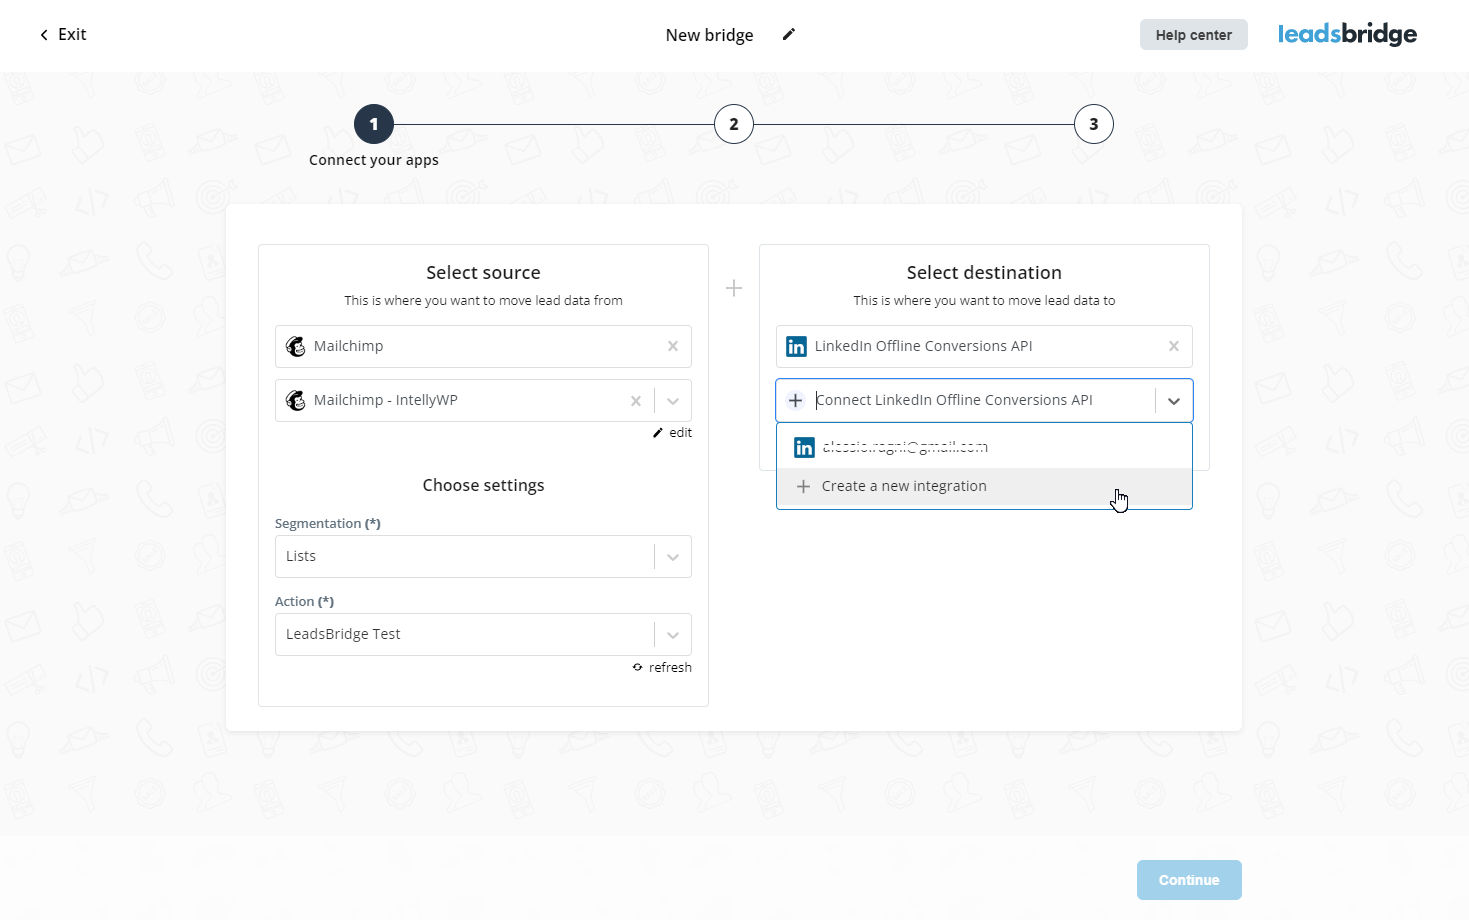Jump to step 2 circle
This screenshot has width=1469, height=920.
(734, 124)
